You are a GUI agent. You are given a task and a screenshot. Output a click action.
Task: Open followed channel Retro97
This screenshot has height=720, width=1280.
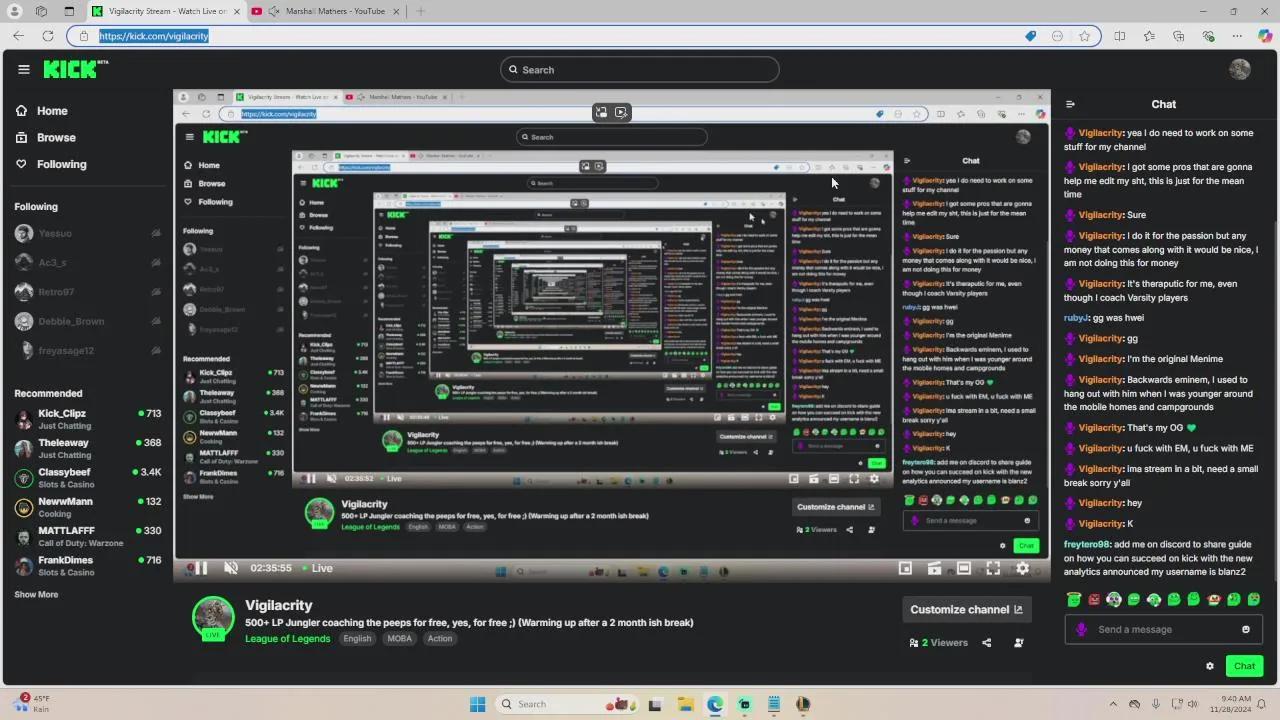(x=86, y=292)
